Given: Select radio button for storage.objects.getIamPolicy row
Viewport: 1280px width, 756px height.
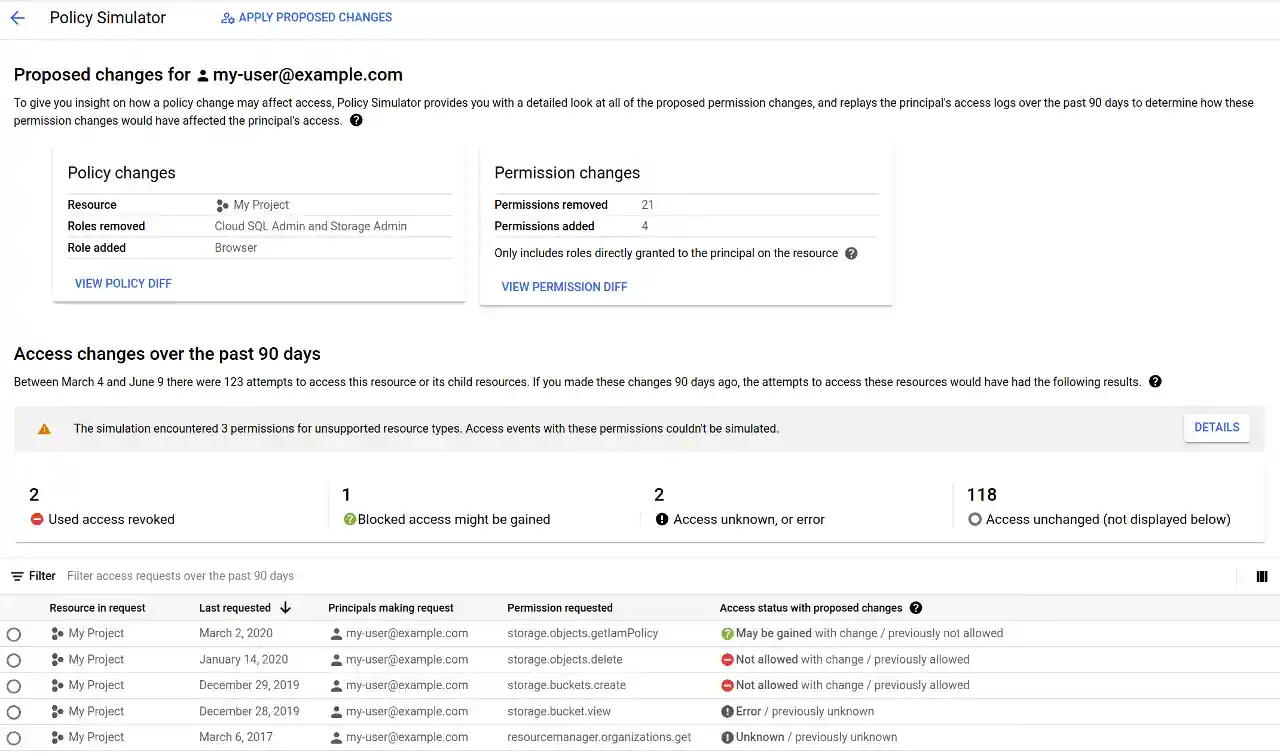Looking at the screenshot, I should tap(14, 634).
